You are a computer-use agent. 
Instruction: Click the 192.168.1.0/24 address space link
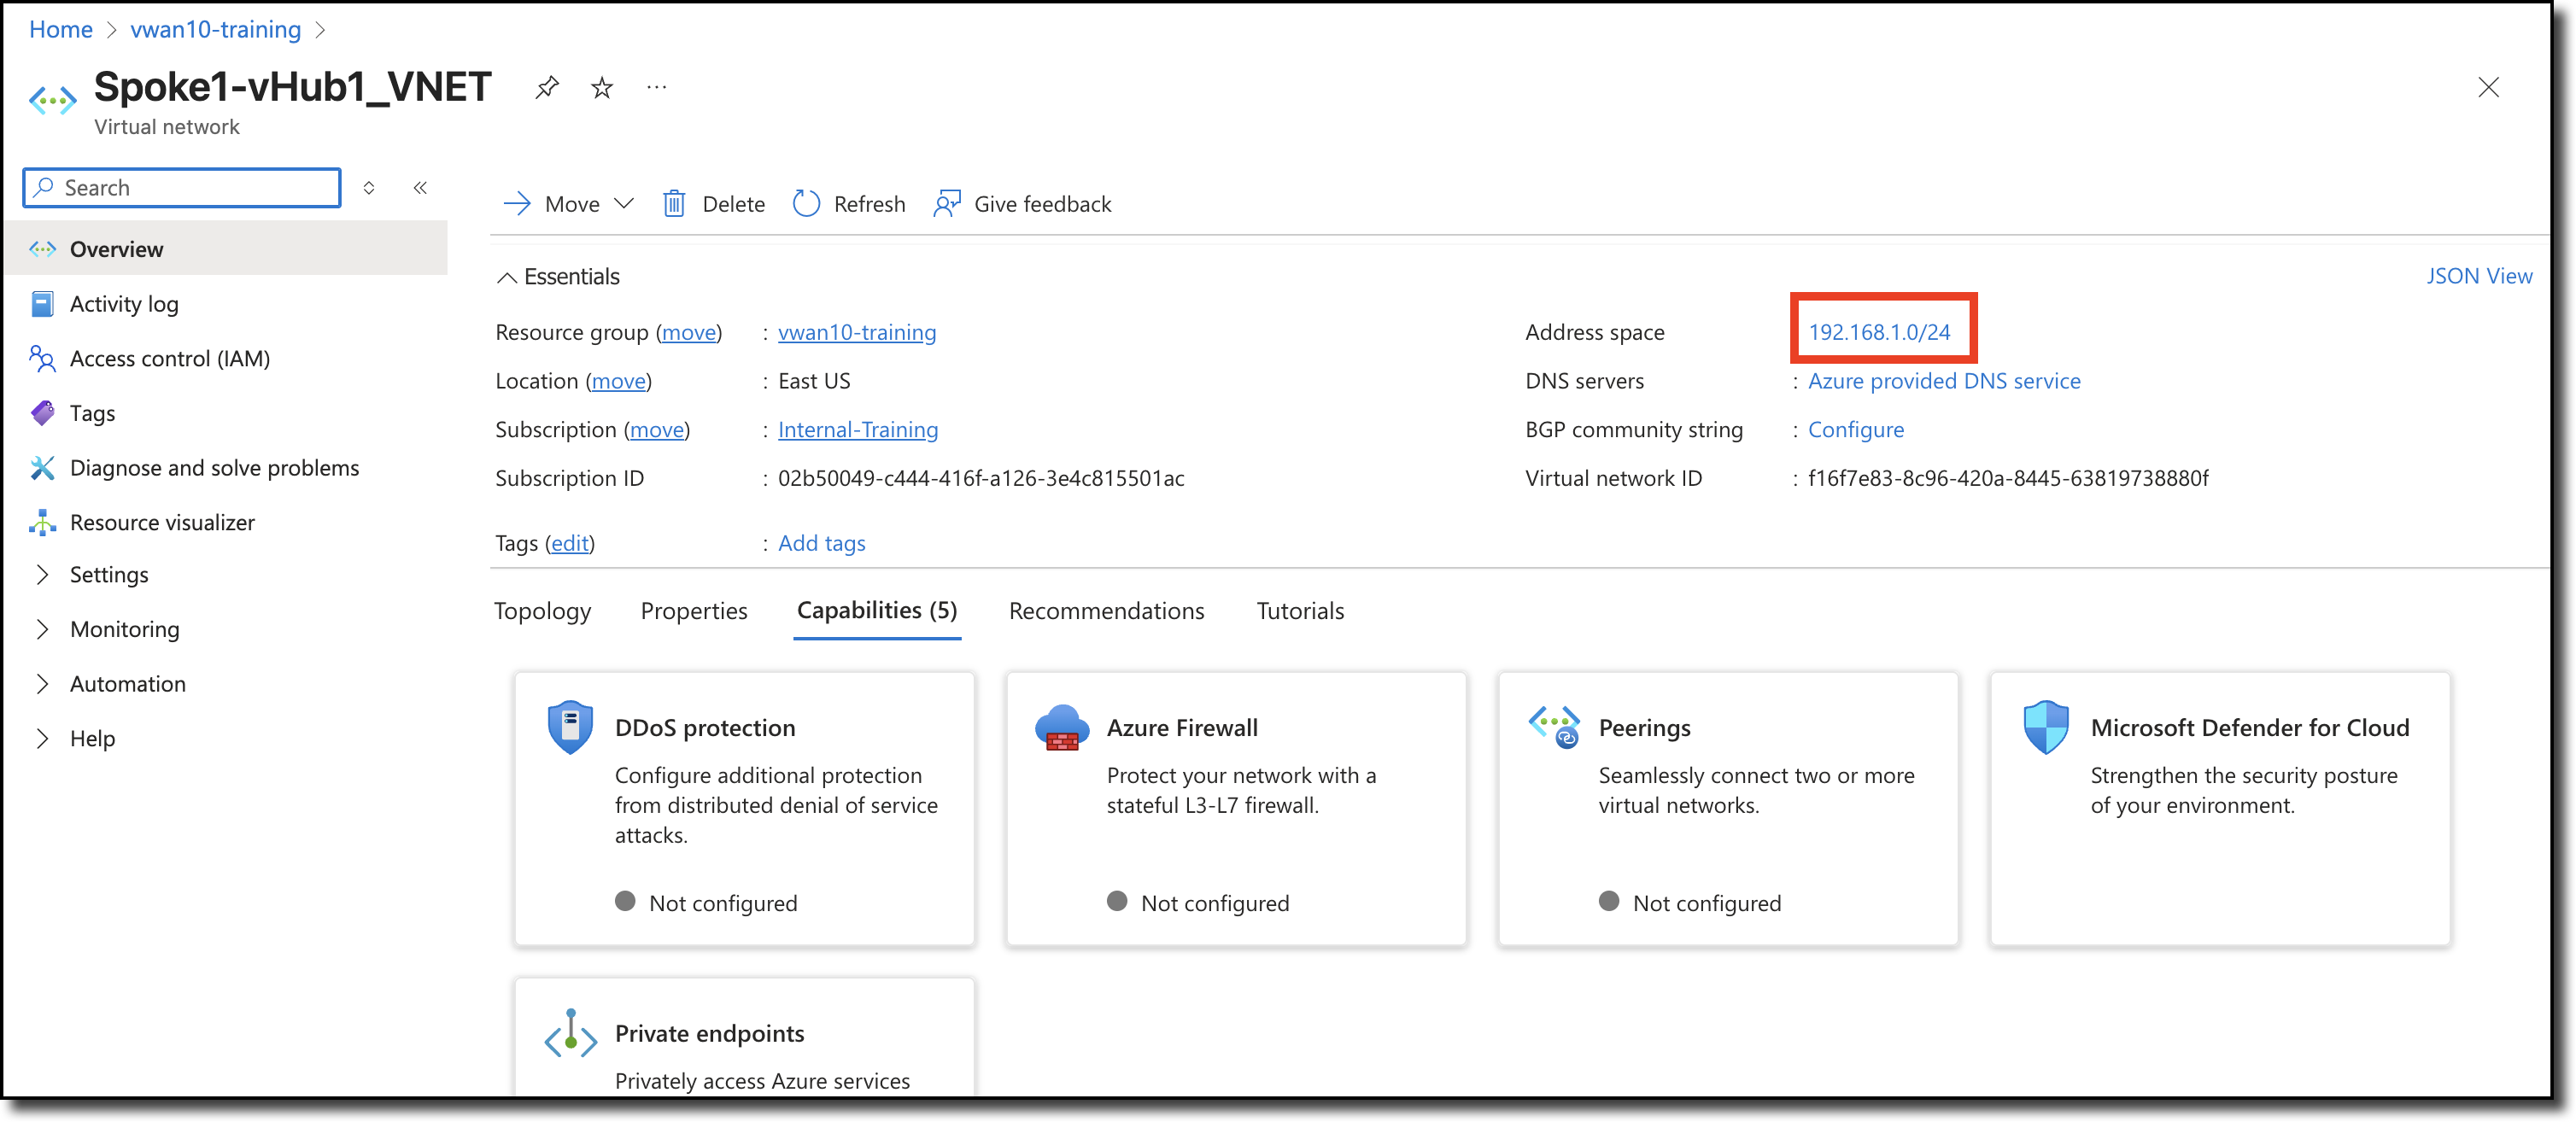coord(1878,332)
